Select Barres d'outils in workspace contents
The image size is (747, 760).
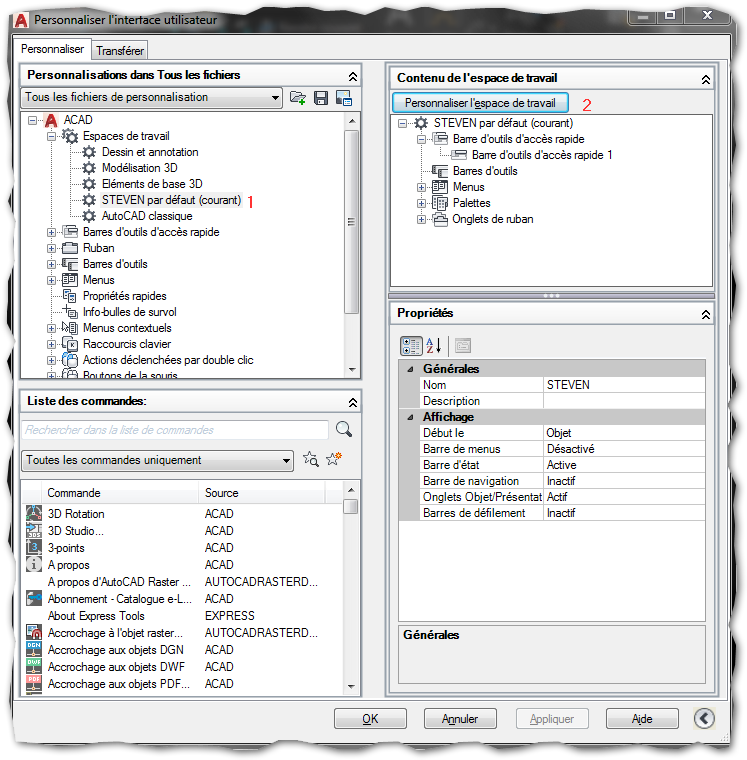[x=485, y=171]
